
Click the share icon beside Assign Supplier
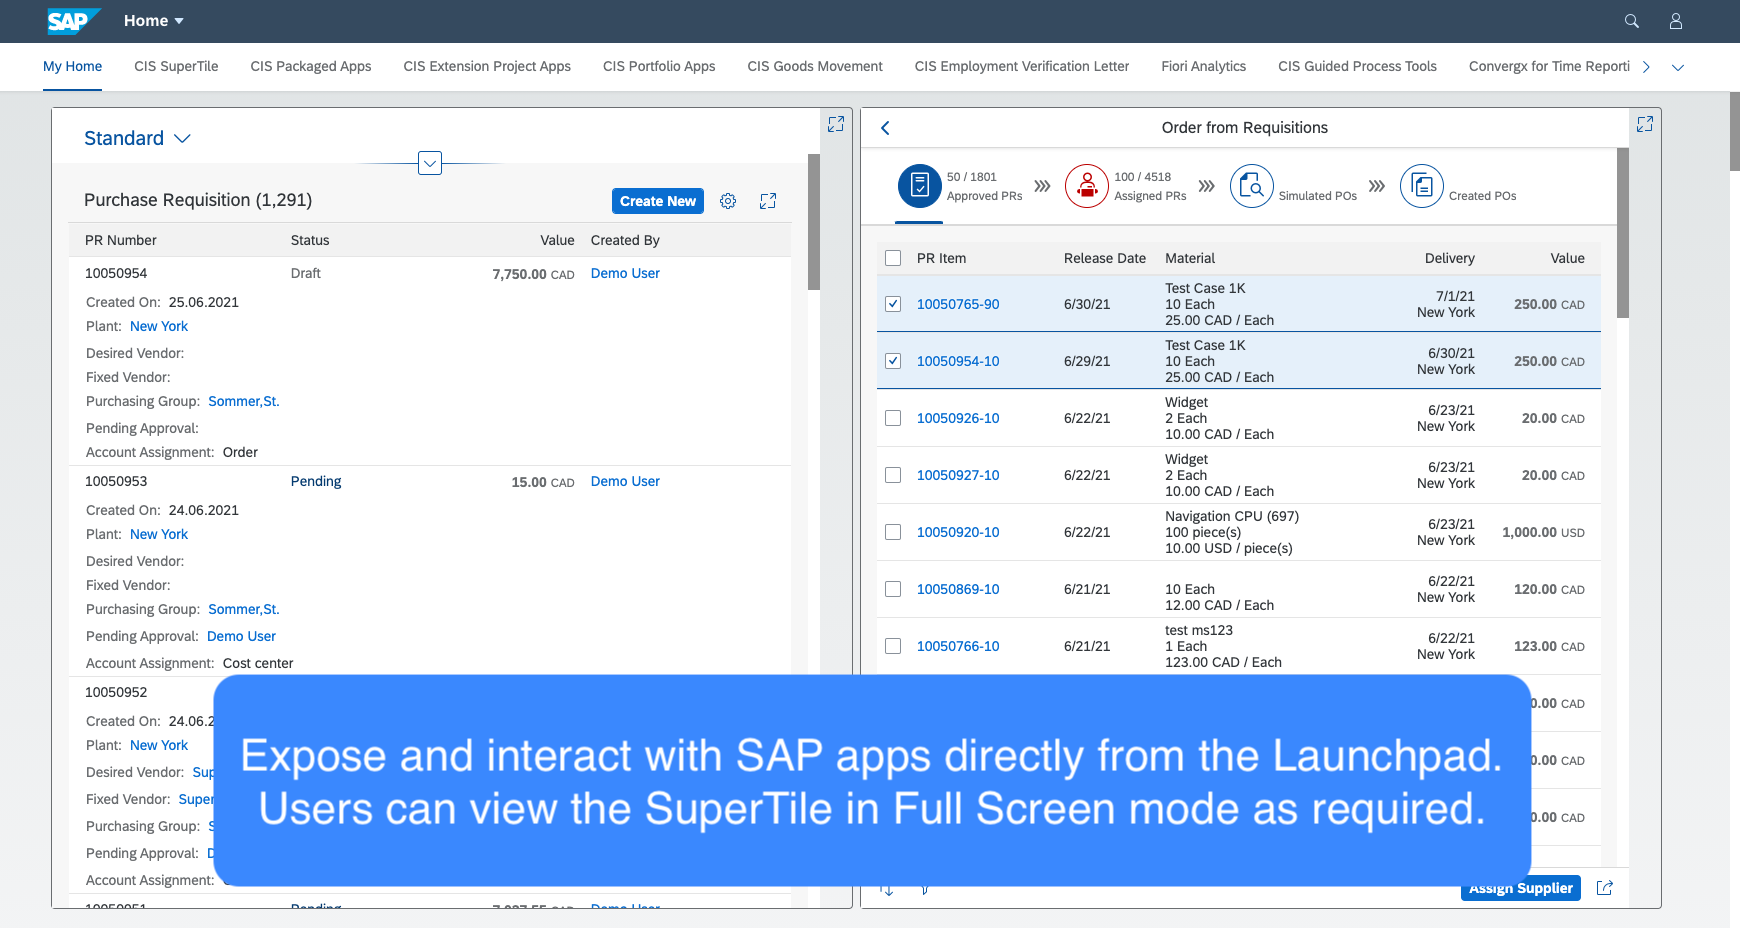[1605, 888]
